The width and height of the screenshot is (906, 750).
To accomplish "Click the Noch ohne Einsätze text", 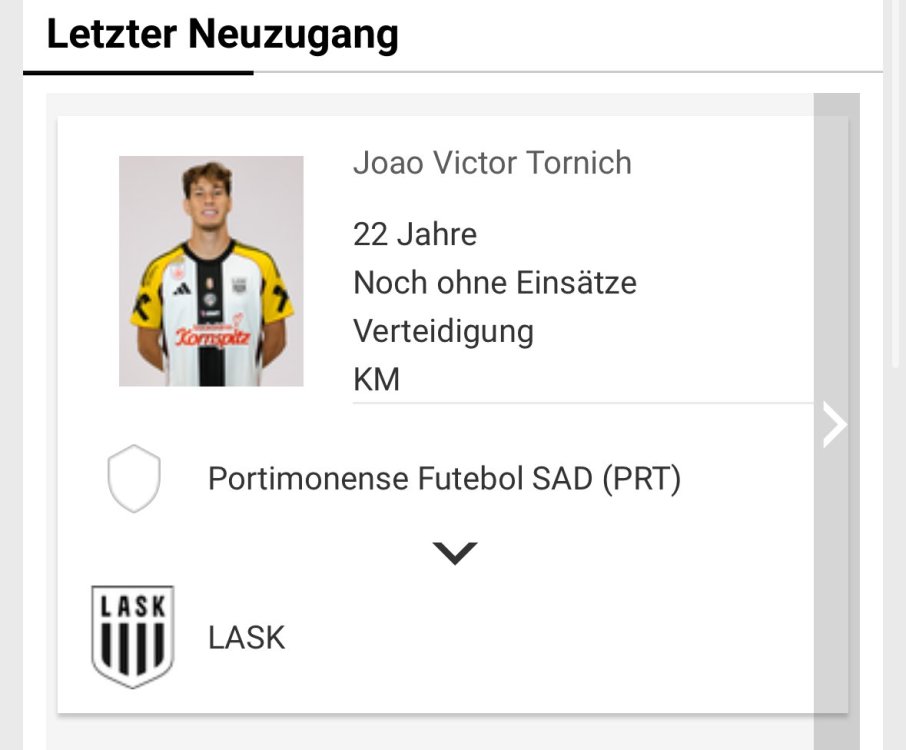I will [495, 283].
